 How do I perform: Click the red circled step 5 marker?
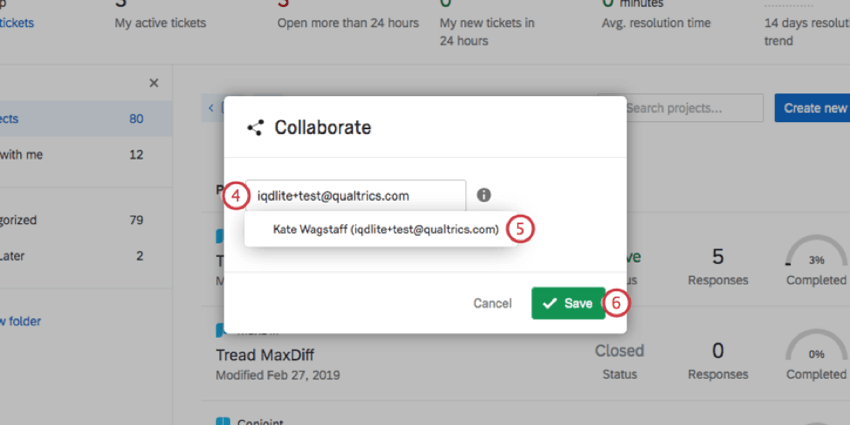(x=520, y=229)
